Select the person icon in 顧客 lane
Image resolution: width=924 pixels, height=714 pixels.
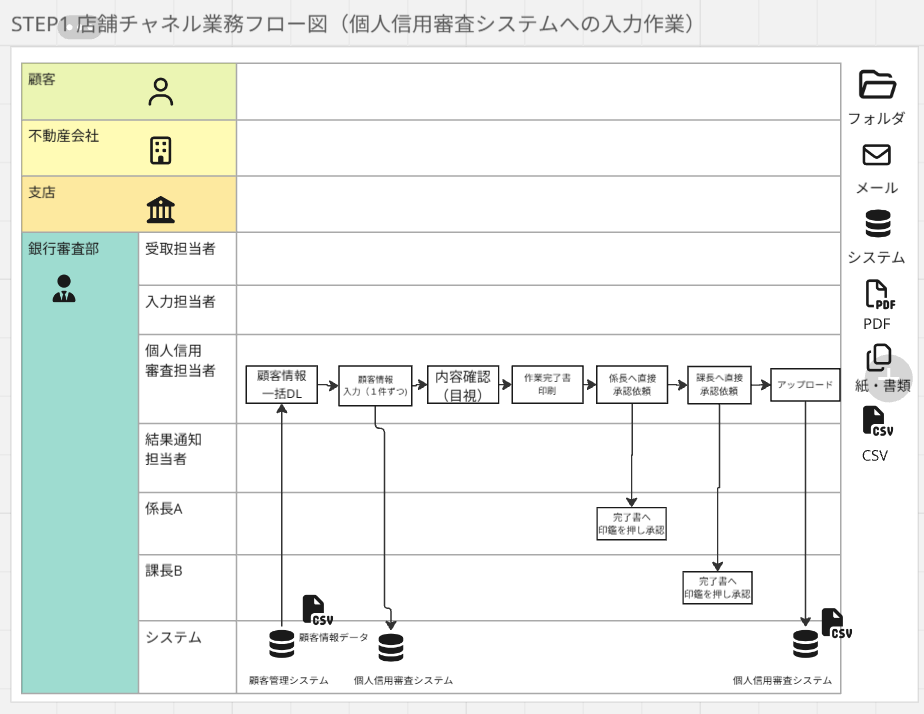pyautogui.click(x=160, y=92)
